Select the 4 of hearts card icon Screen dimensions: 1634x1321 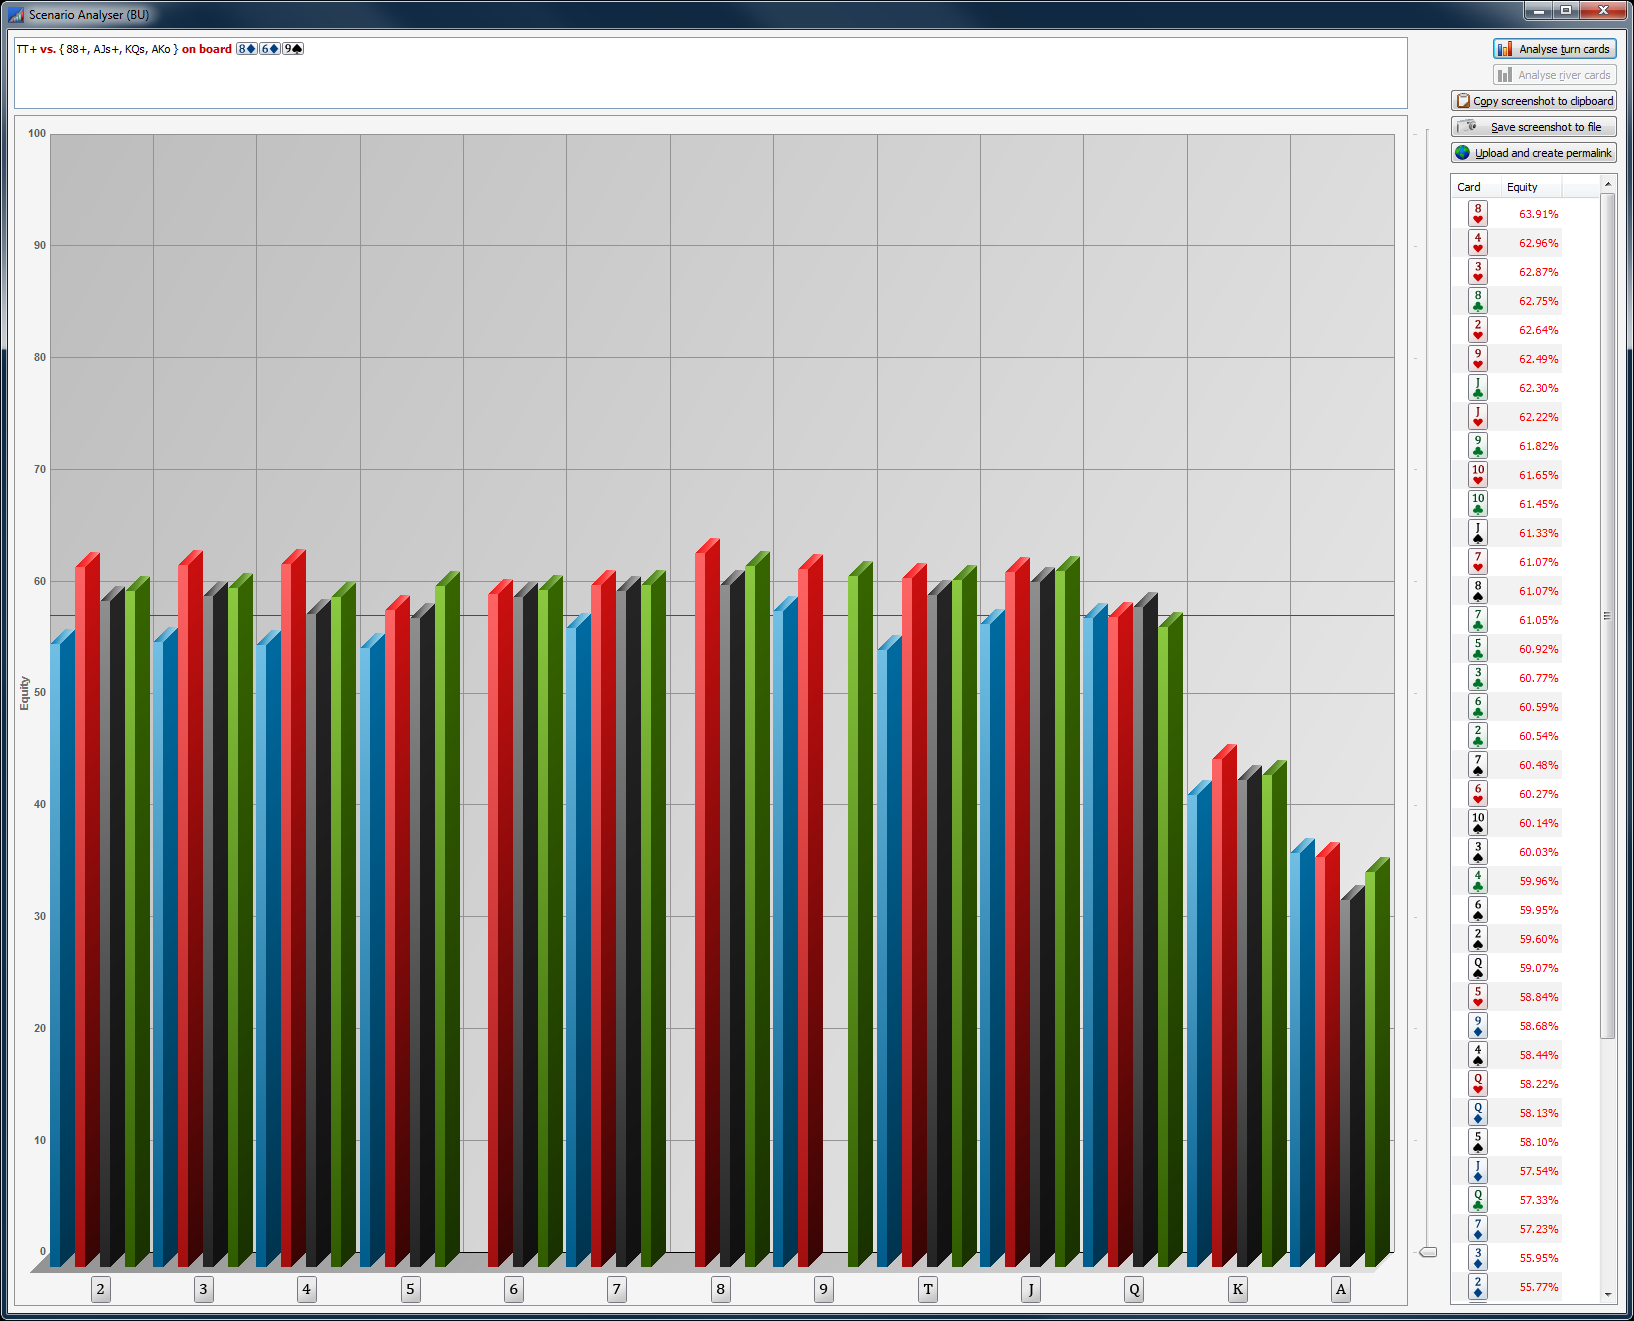point(1477,243)
